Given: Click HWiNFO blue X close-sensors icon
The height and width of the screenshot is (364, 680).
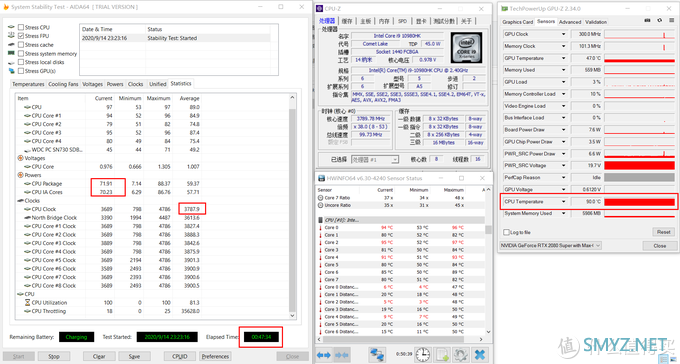Looking at the screenshot, I should [x=480, y=355].
